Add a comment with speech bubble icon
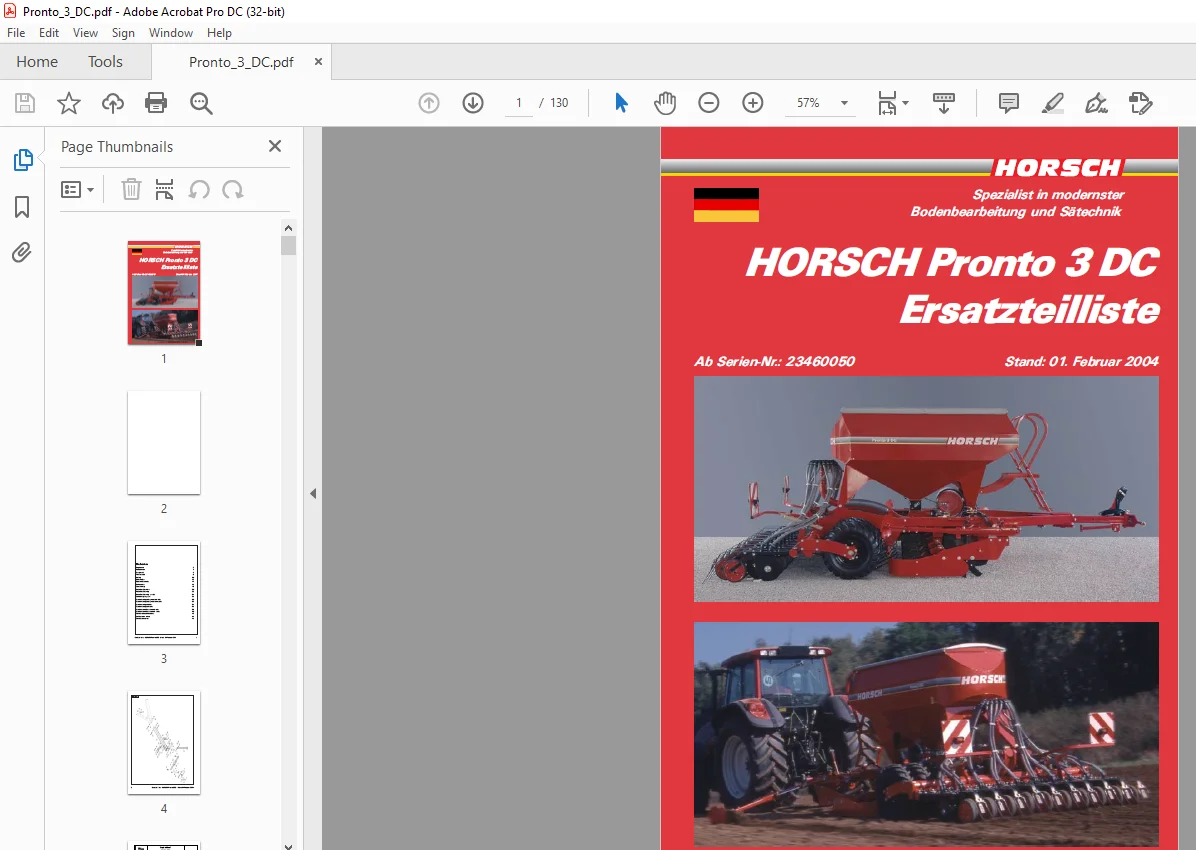1196x850 pixels. (x=1008, y=103)
